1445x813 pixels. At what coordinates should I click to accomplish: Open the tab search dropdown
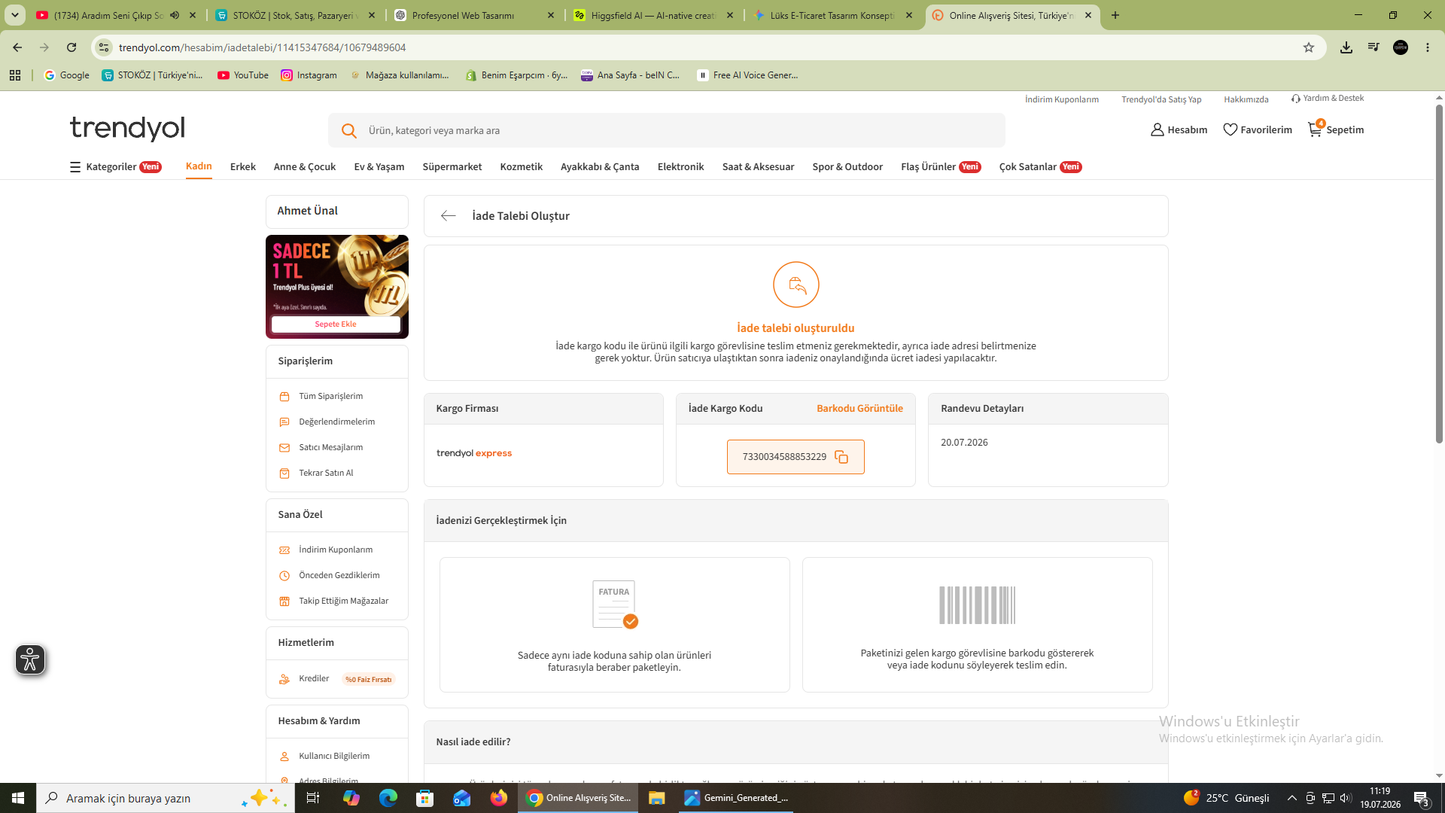[15, 15]
